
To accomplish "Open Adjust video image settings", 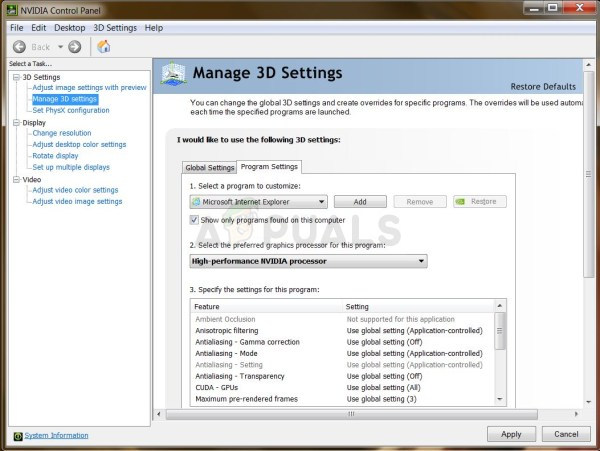I will coord(77,202).
